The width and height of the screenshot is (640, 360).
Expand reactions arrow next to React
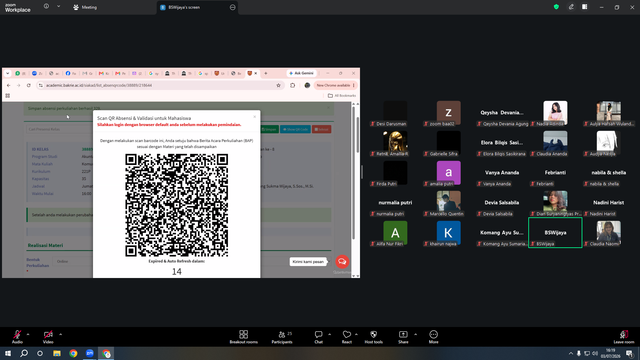point(356,334)
